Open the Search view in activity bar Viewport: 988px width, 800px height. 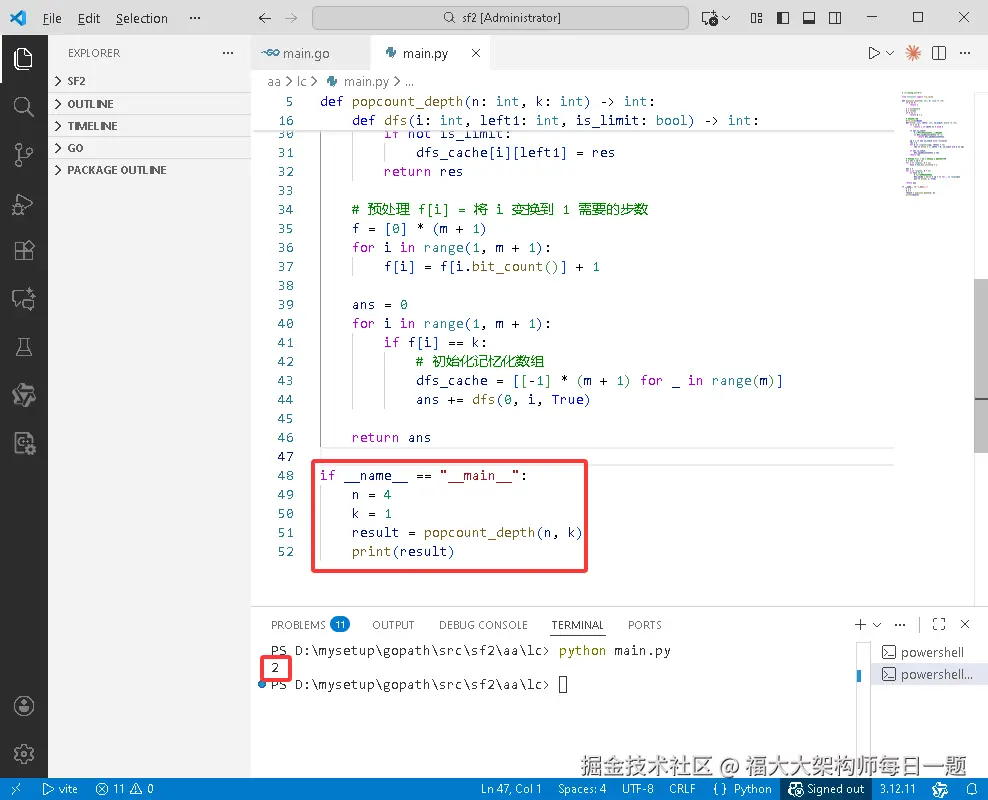tap(23, 106)
